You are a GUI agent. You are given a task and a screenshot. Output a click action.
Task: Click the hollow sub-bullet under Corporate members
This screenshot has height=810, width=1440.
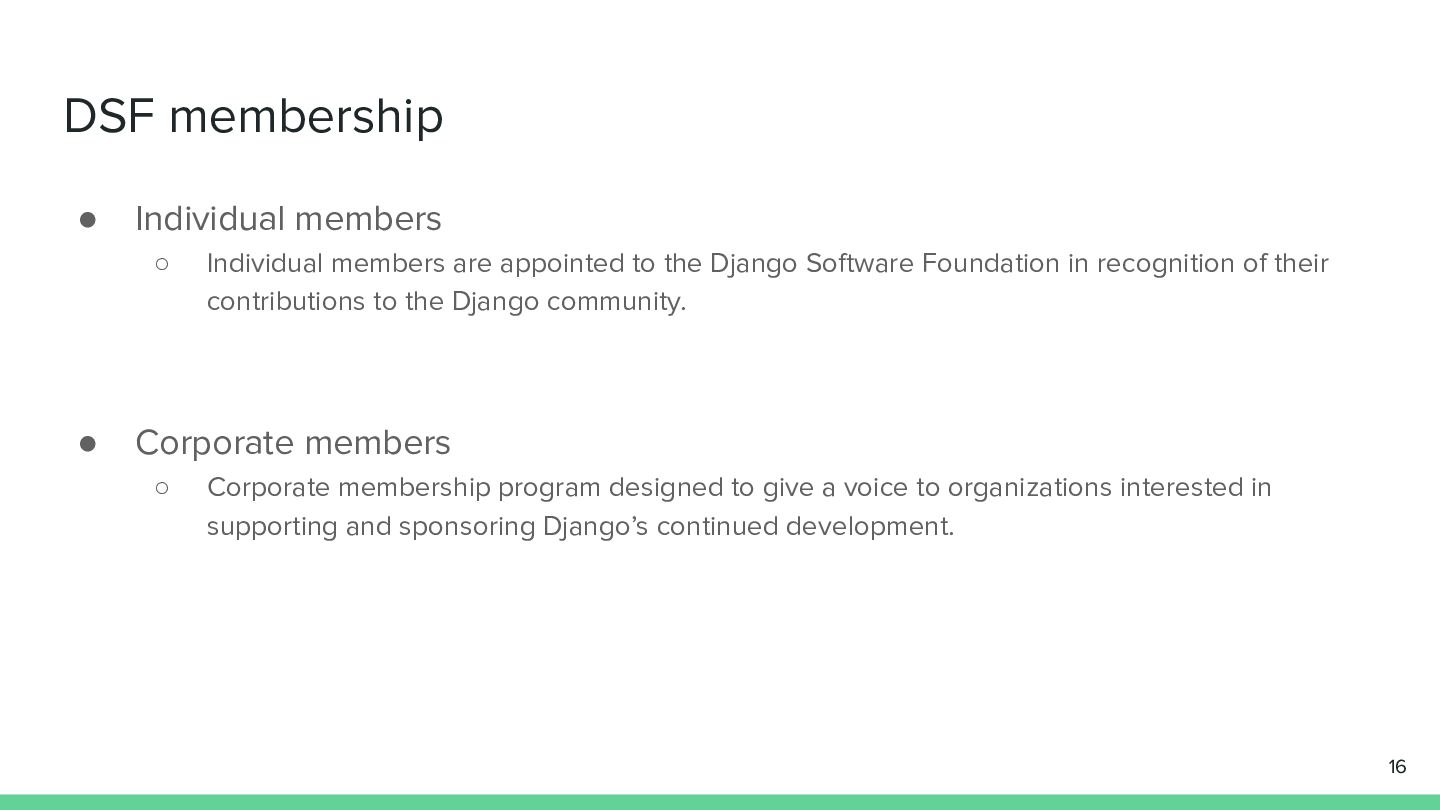point(161,488)
